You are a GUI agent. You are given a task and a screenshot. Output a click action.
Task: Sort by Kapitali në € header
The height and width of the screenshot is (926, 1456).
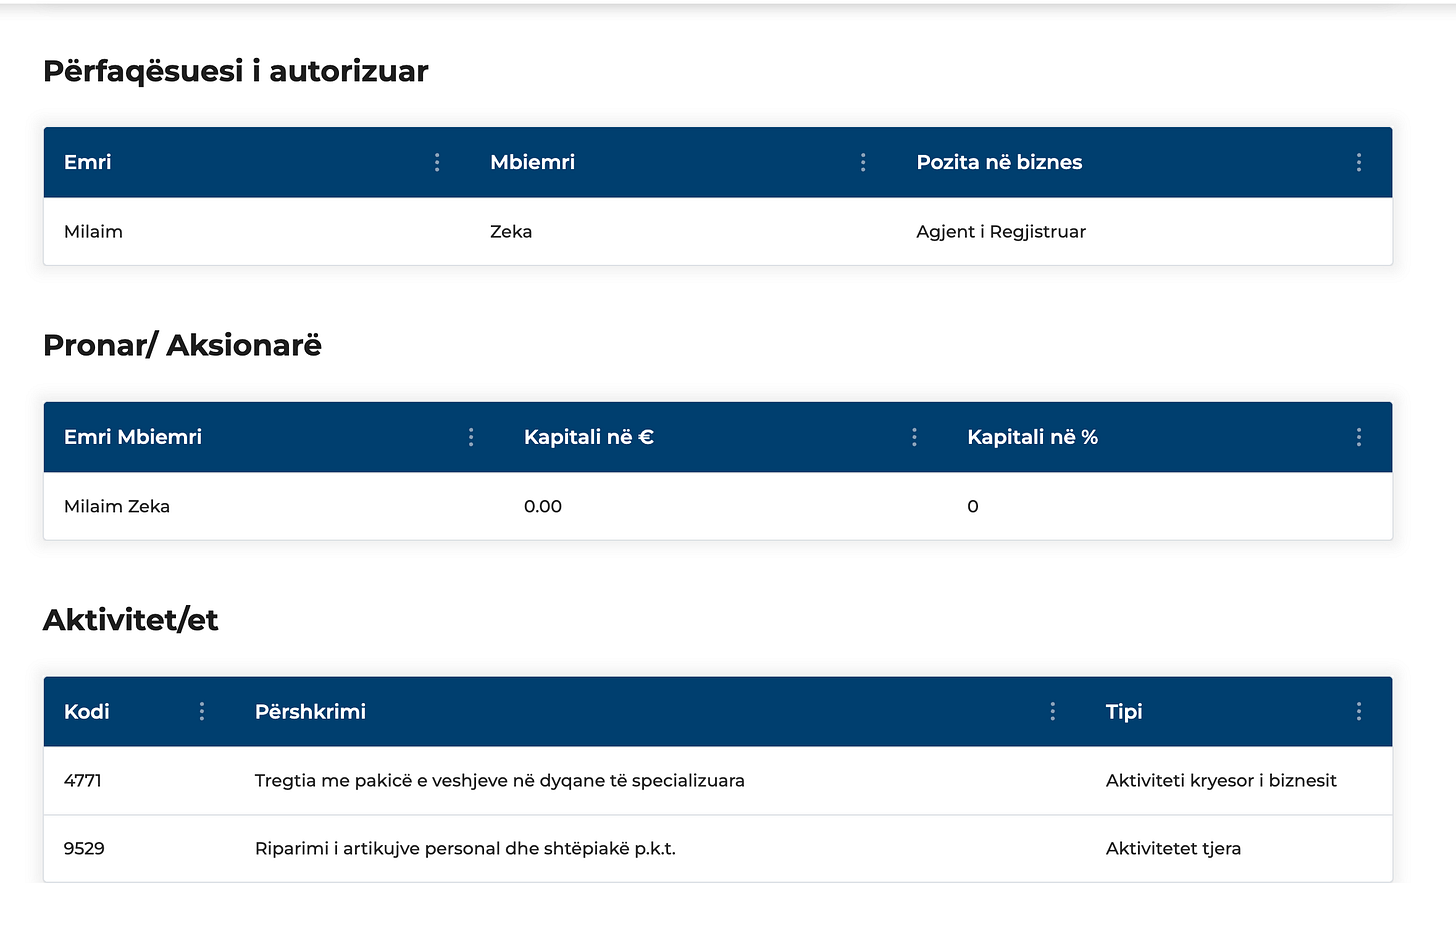point(589,437)
